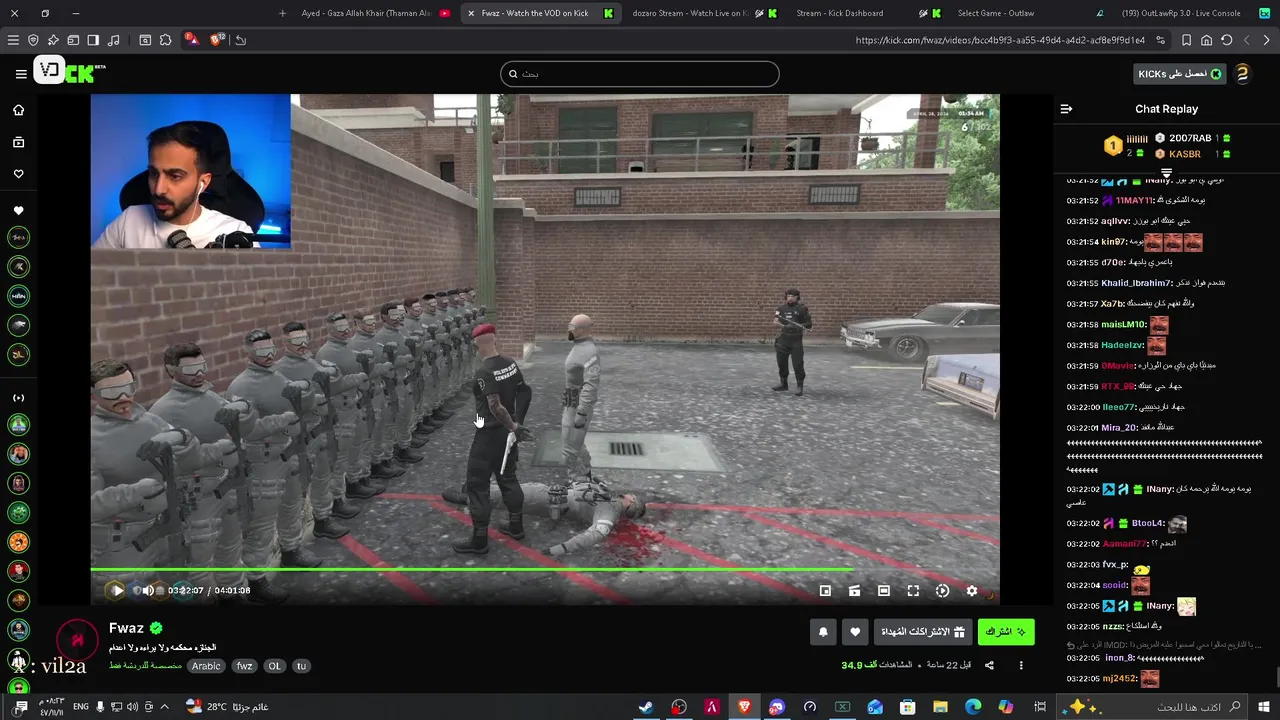
Task: Click the filled heart sidebar icon
Action: coord(18,211)
